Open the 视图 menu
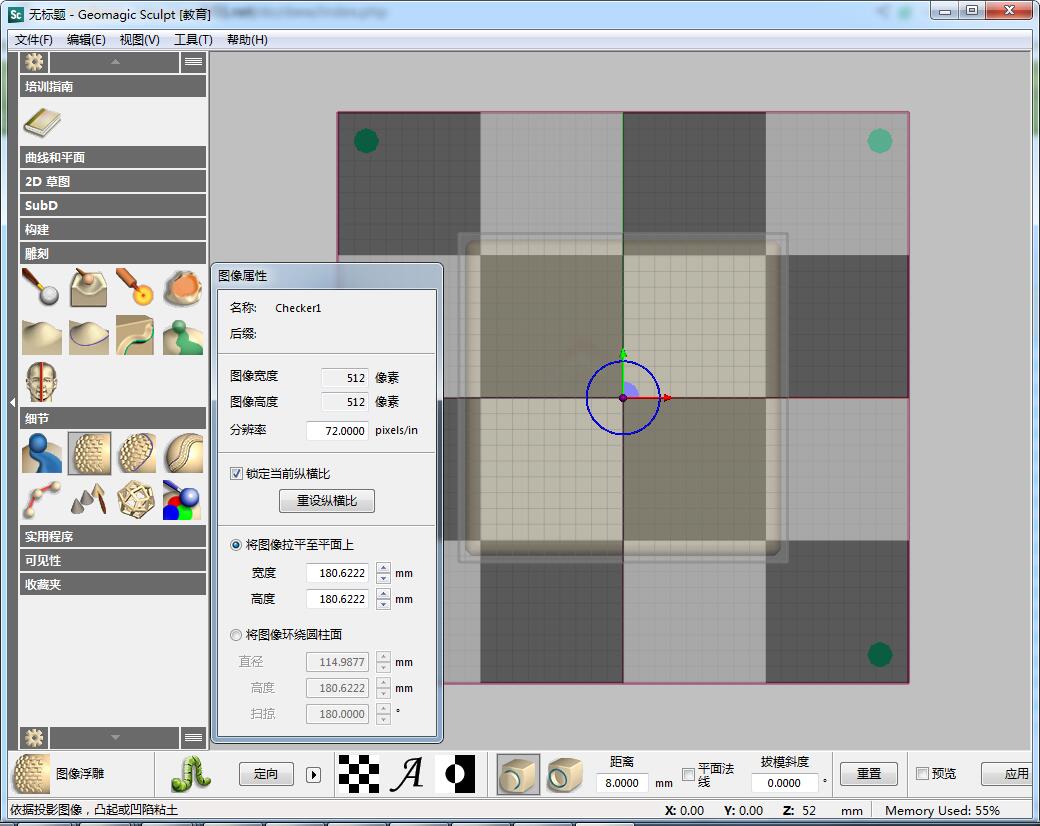This screenshot has width=1040, height=826. [139, 40]
